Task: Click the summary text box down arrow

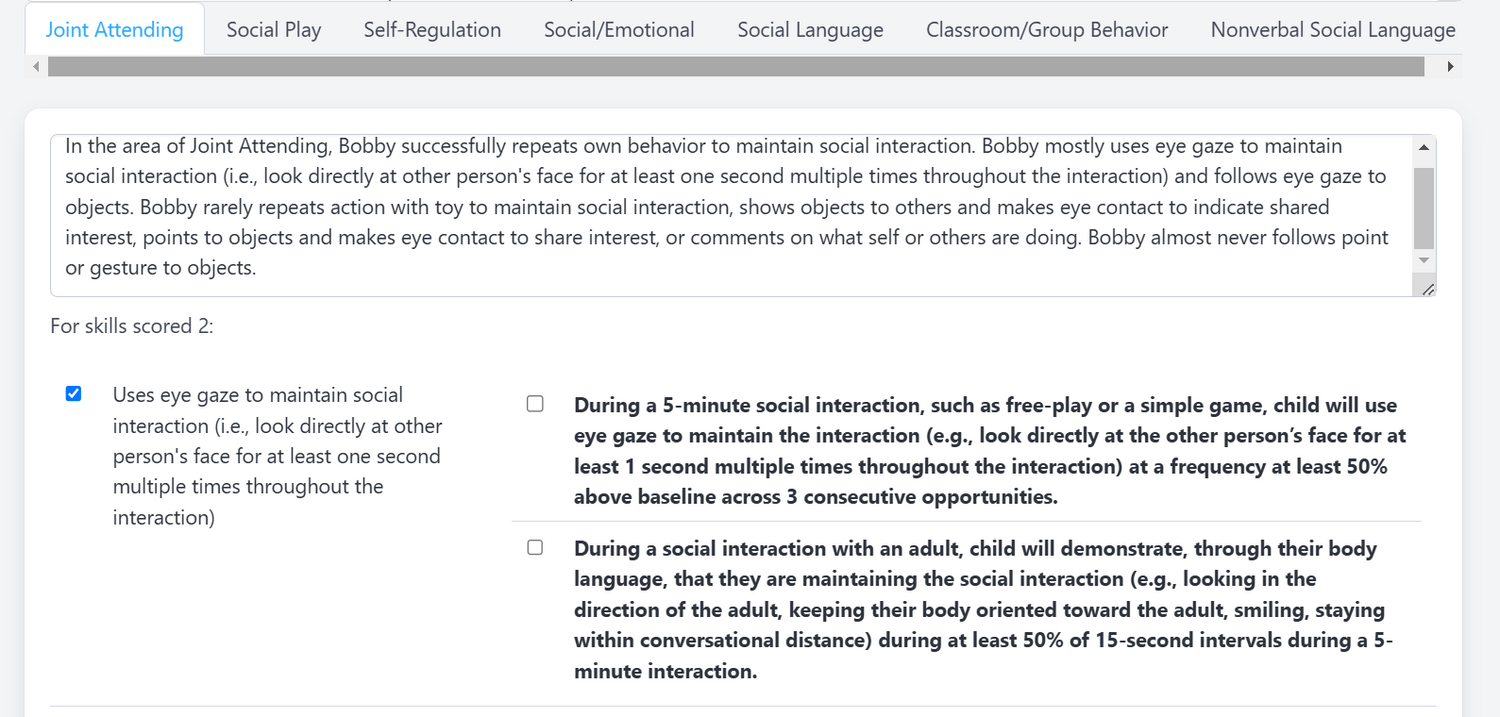Action: tap(1424, 260)
